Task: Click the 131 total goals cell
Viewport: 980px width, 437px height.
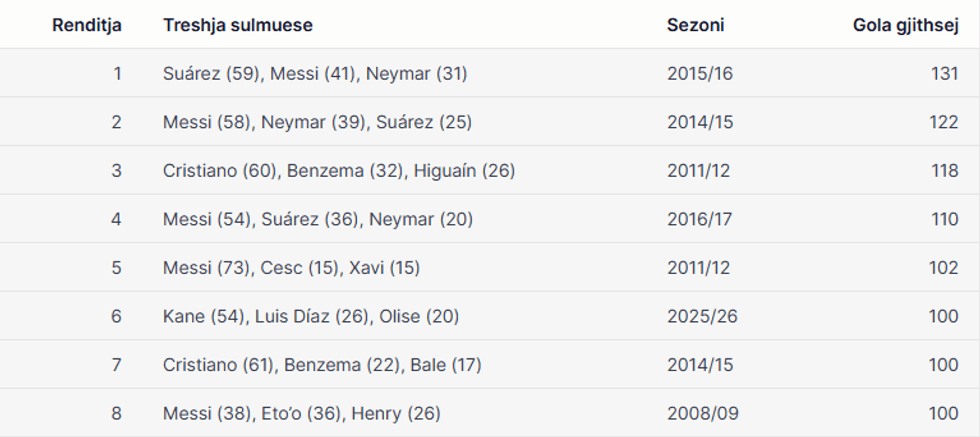Action: coord(943,73)
